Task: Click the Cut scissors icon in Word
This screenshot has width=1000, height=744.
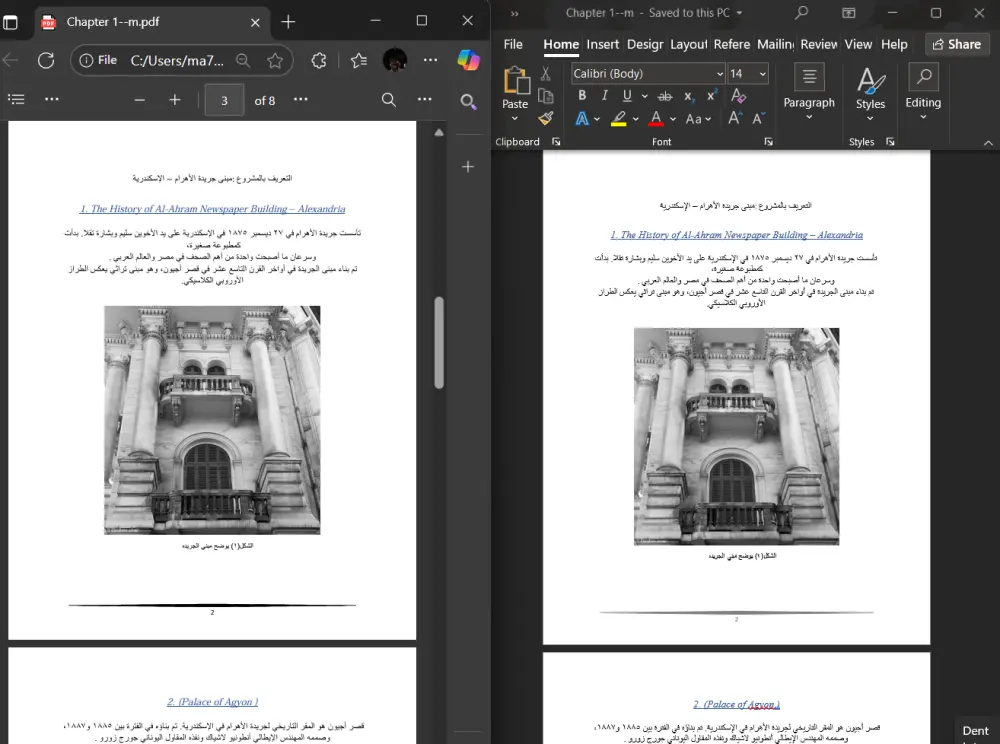Action: (546, 73)
